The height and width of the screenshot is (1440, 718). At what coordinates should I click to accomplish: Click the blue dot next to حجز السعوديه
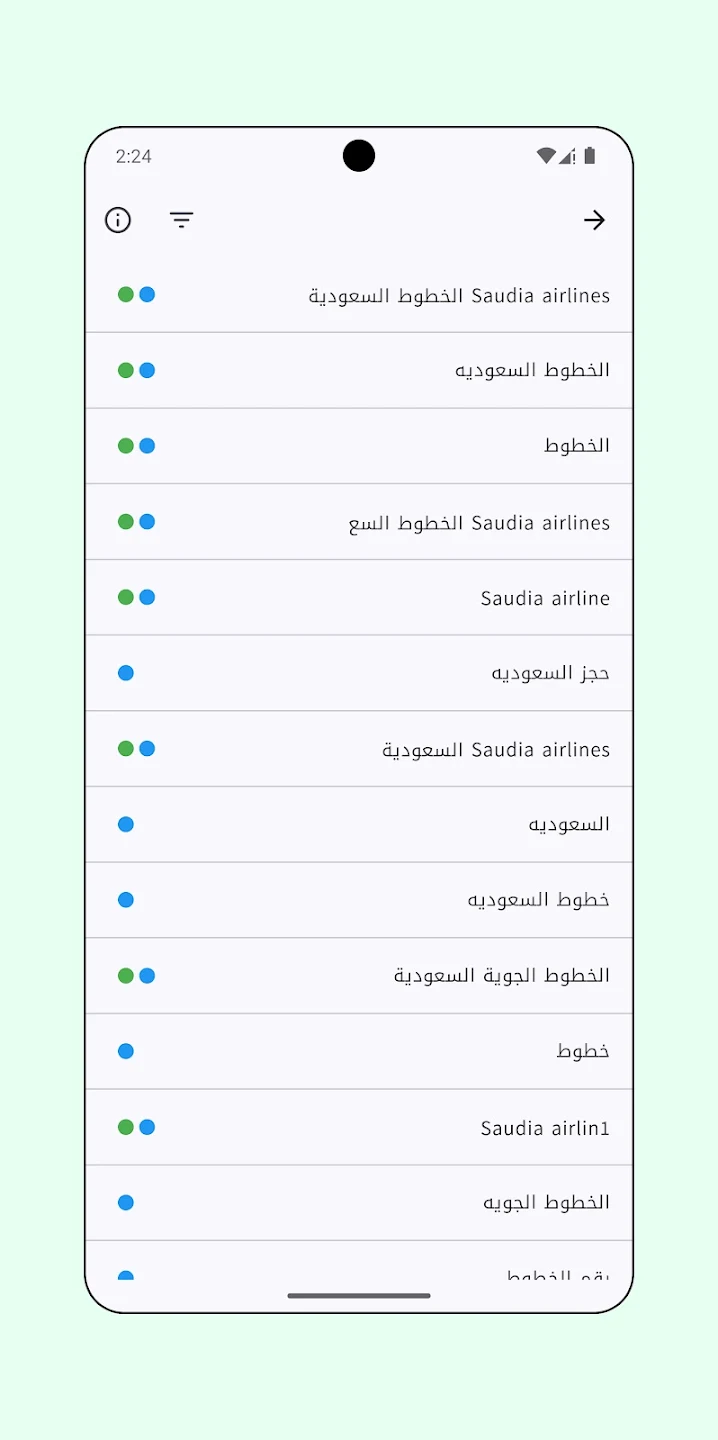tap(126, 673)
